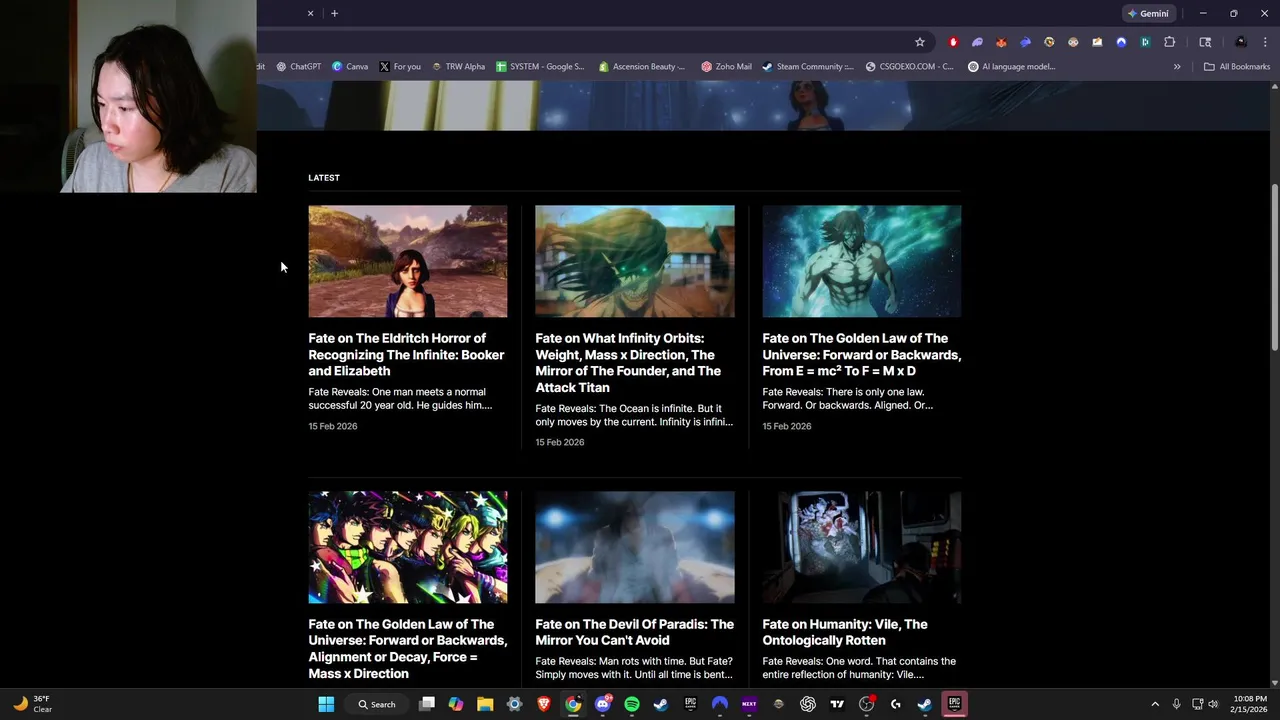Open the Windows Start menu

tap(326, 704)
